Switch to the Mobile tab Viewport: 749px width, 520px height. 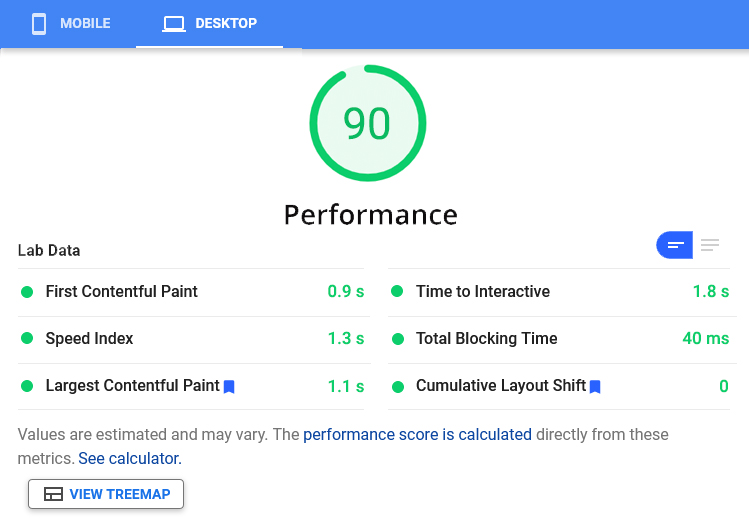(x=70, y=24)
